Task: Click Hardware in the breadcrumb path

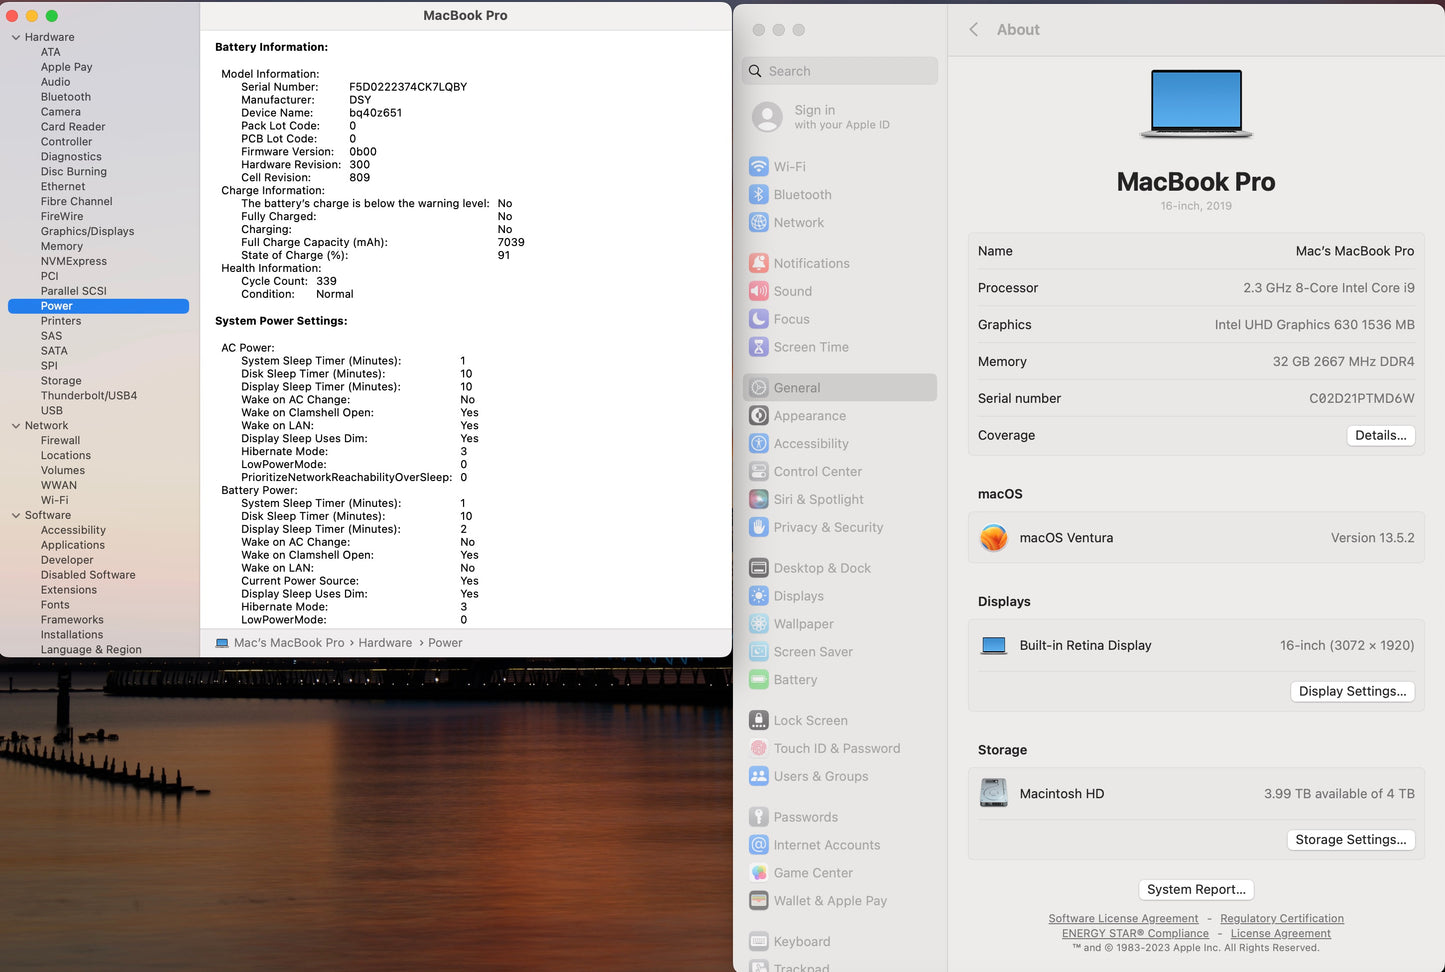Action: tap(385, 642)
